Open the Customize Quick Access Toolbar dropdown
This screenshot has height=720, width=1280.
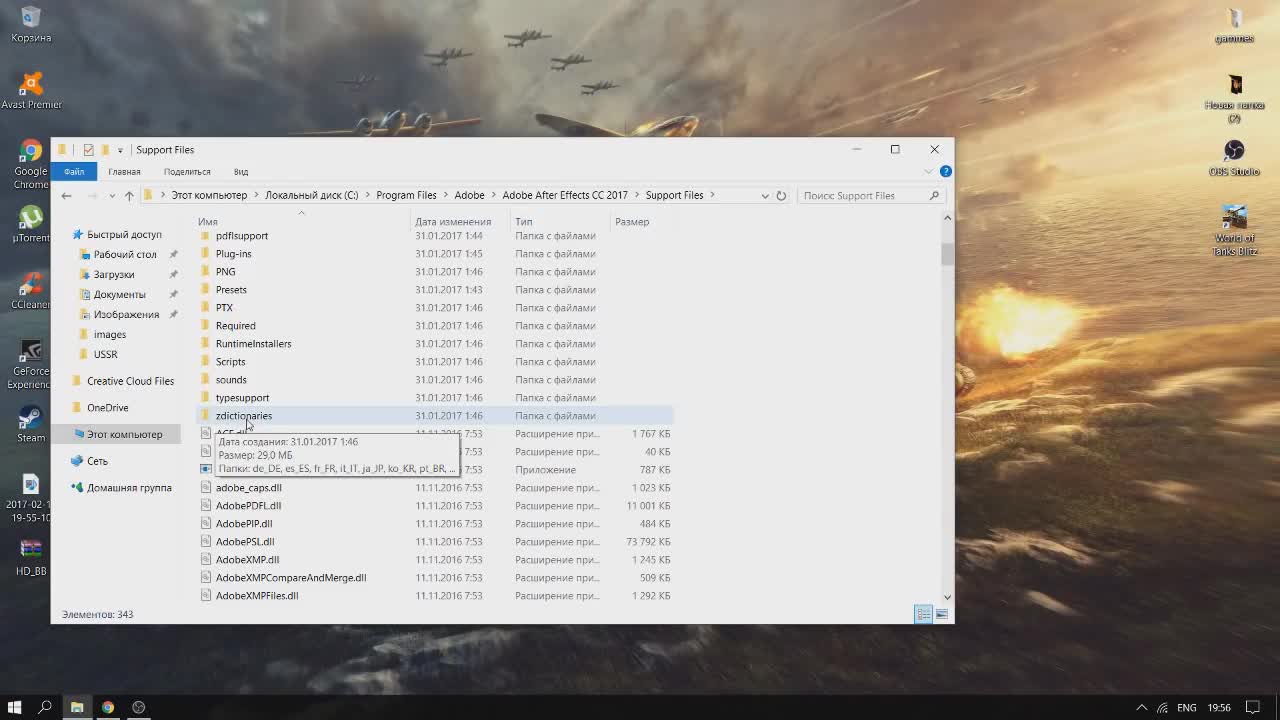click(120, 150)
